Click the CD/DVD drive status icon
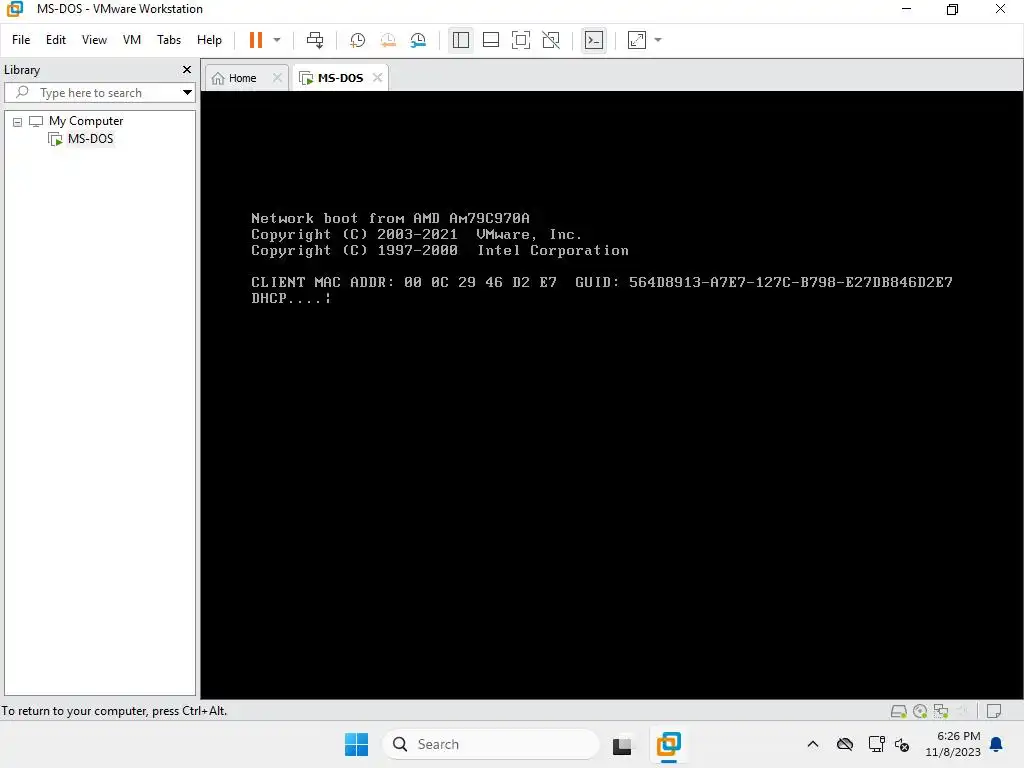 coord(920,711)
